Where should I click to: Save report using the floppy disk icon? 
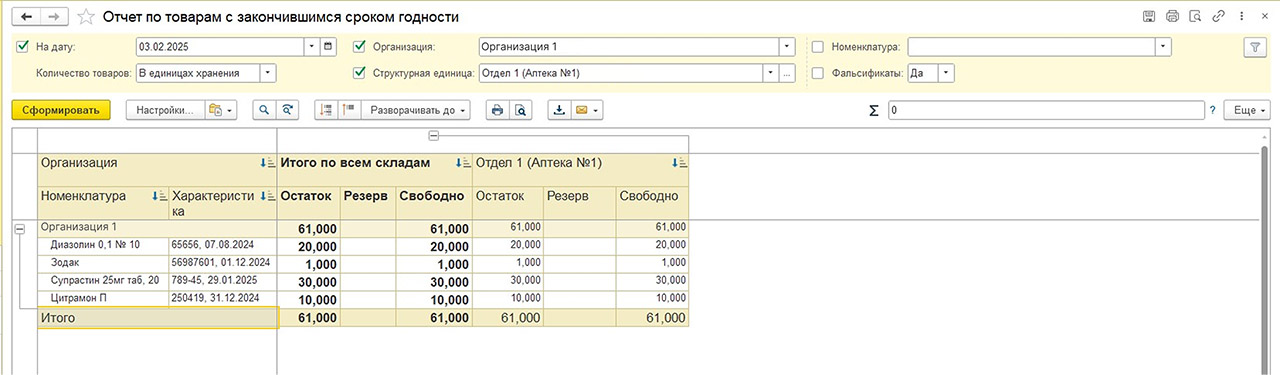pyautogui.click(x=1149, y=17)
